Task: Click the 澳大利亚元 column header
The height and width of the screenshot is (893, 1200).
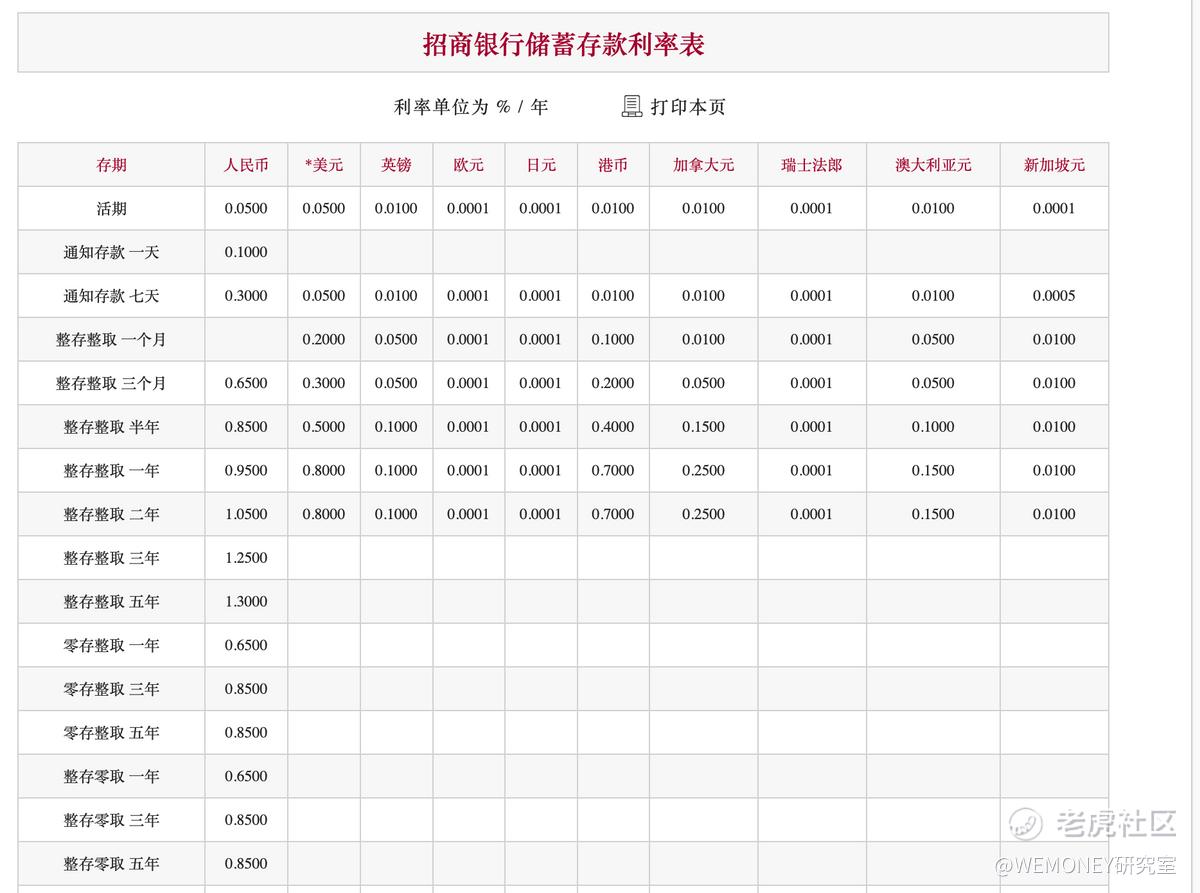Action: [x=933, y=165]
